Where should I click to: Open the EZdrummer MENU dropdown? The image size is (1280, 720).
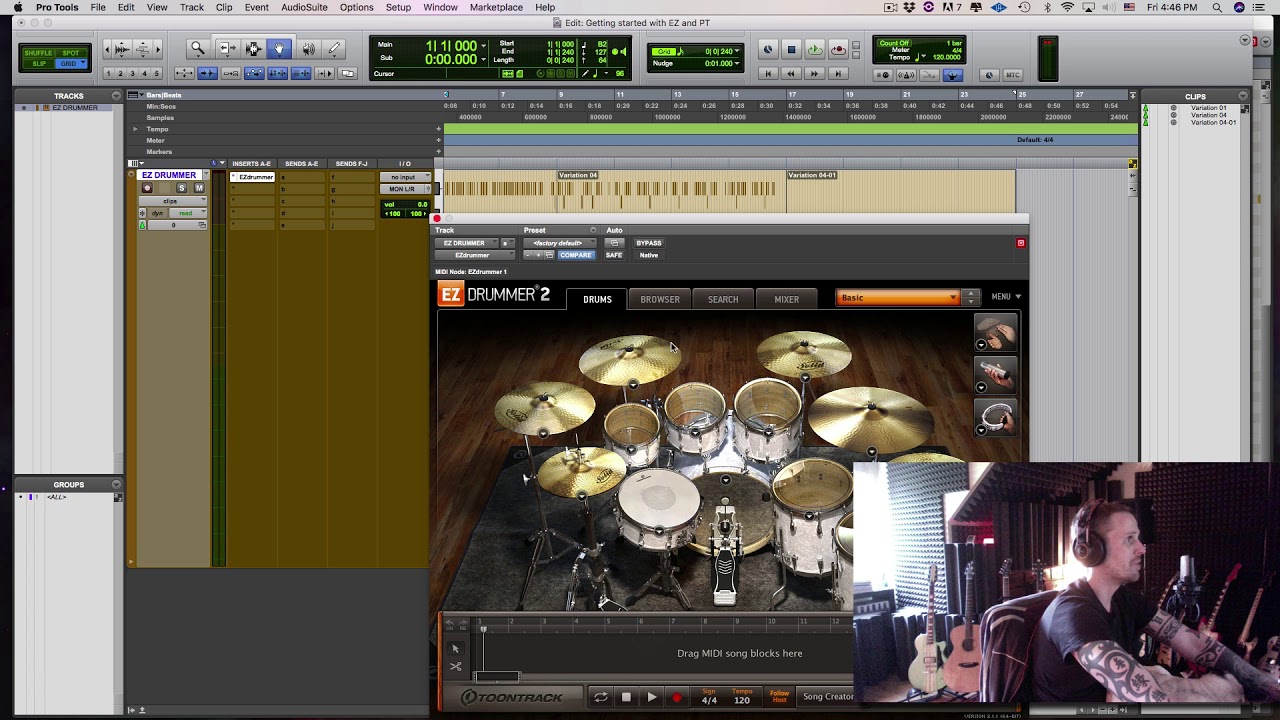click(x=1005, y=297)
